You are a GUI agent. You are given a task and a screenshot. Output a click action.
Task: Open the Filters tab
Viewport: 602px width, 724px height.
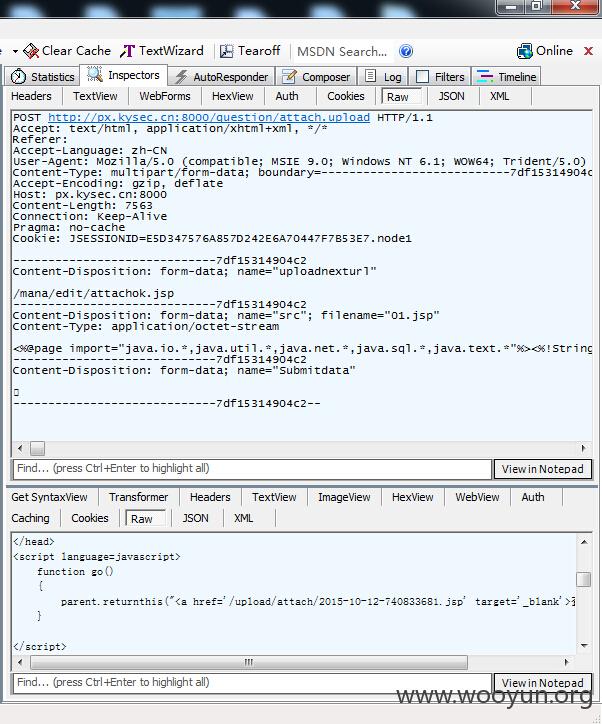[440, 77]
